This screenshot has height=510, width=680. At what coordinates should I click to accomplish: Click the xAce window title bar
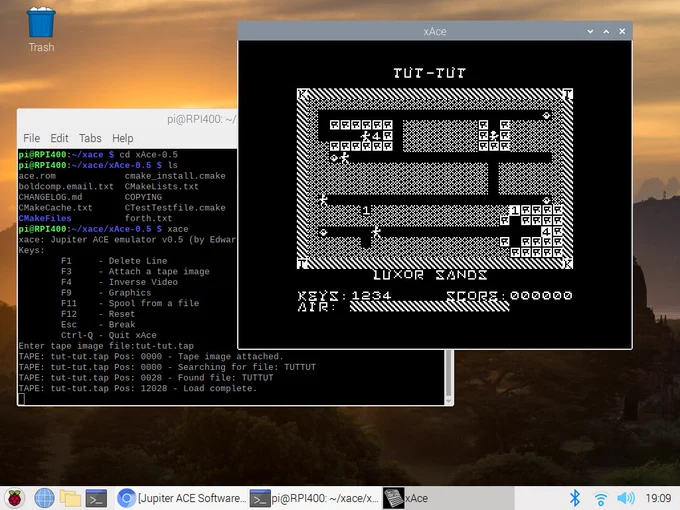pyautogui.click(x=435, y=31)
